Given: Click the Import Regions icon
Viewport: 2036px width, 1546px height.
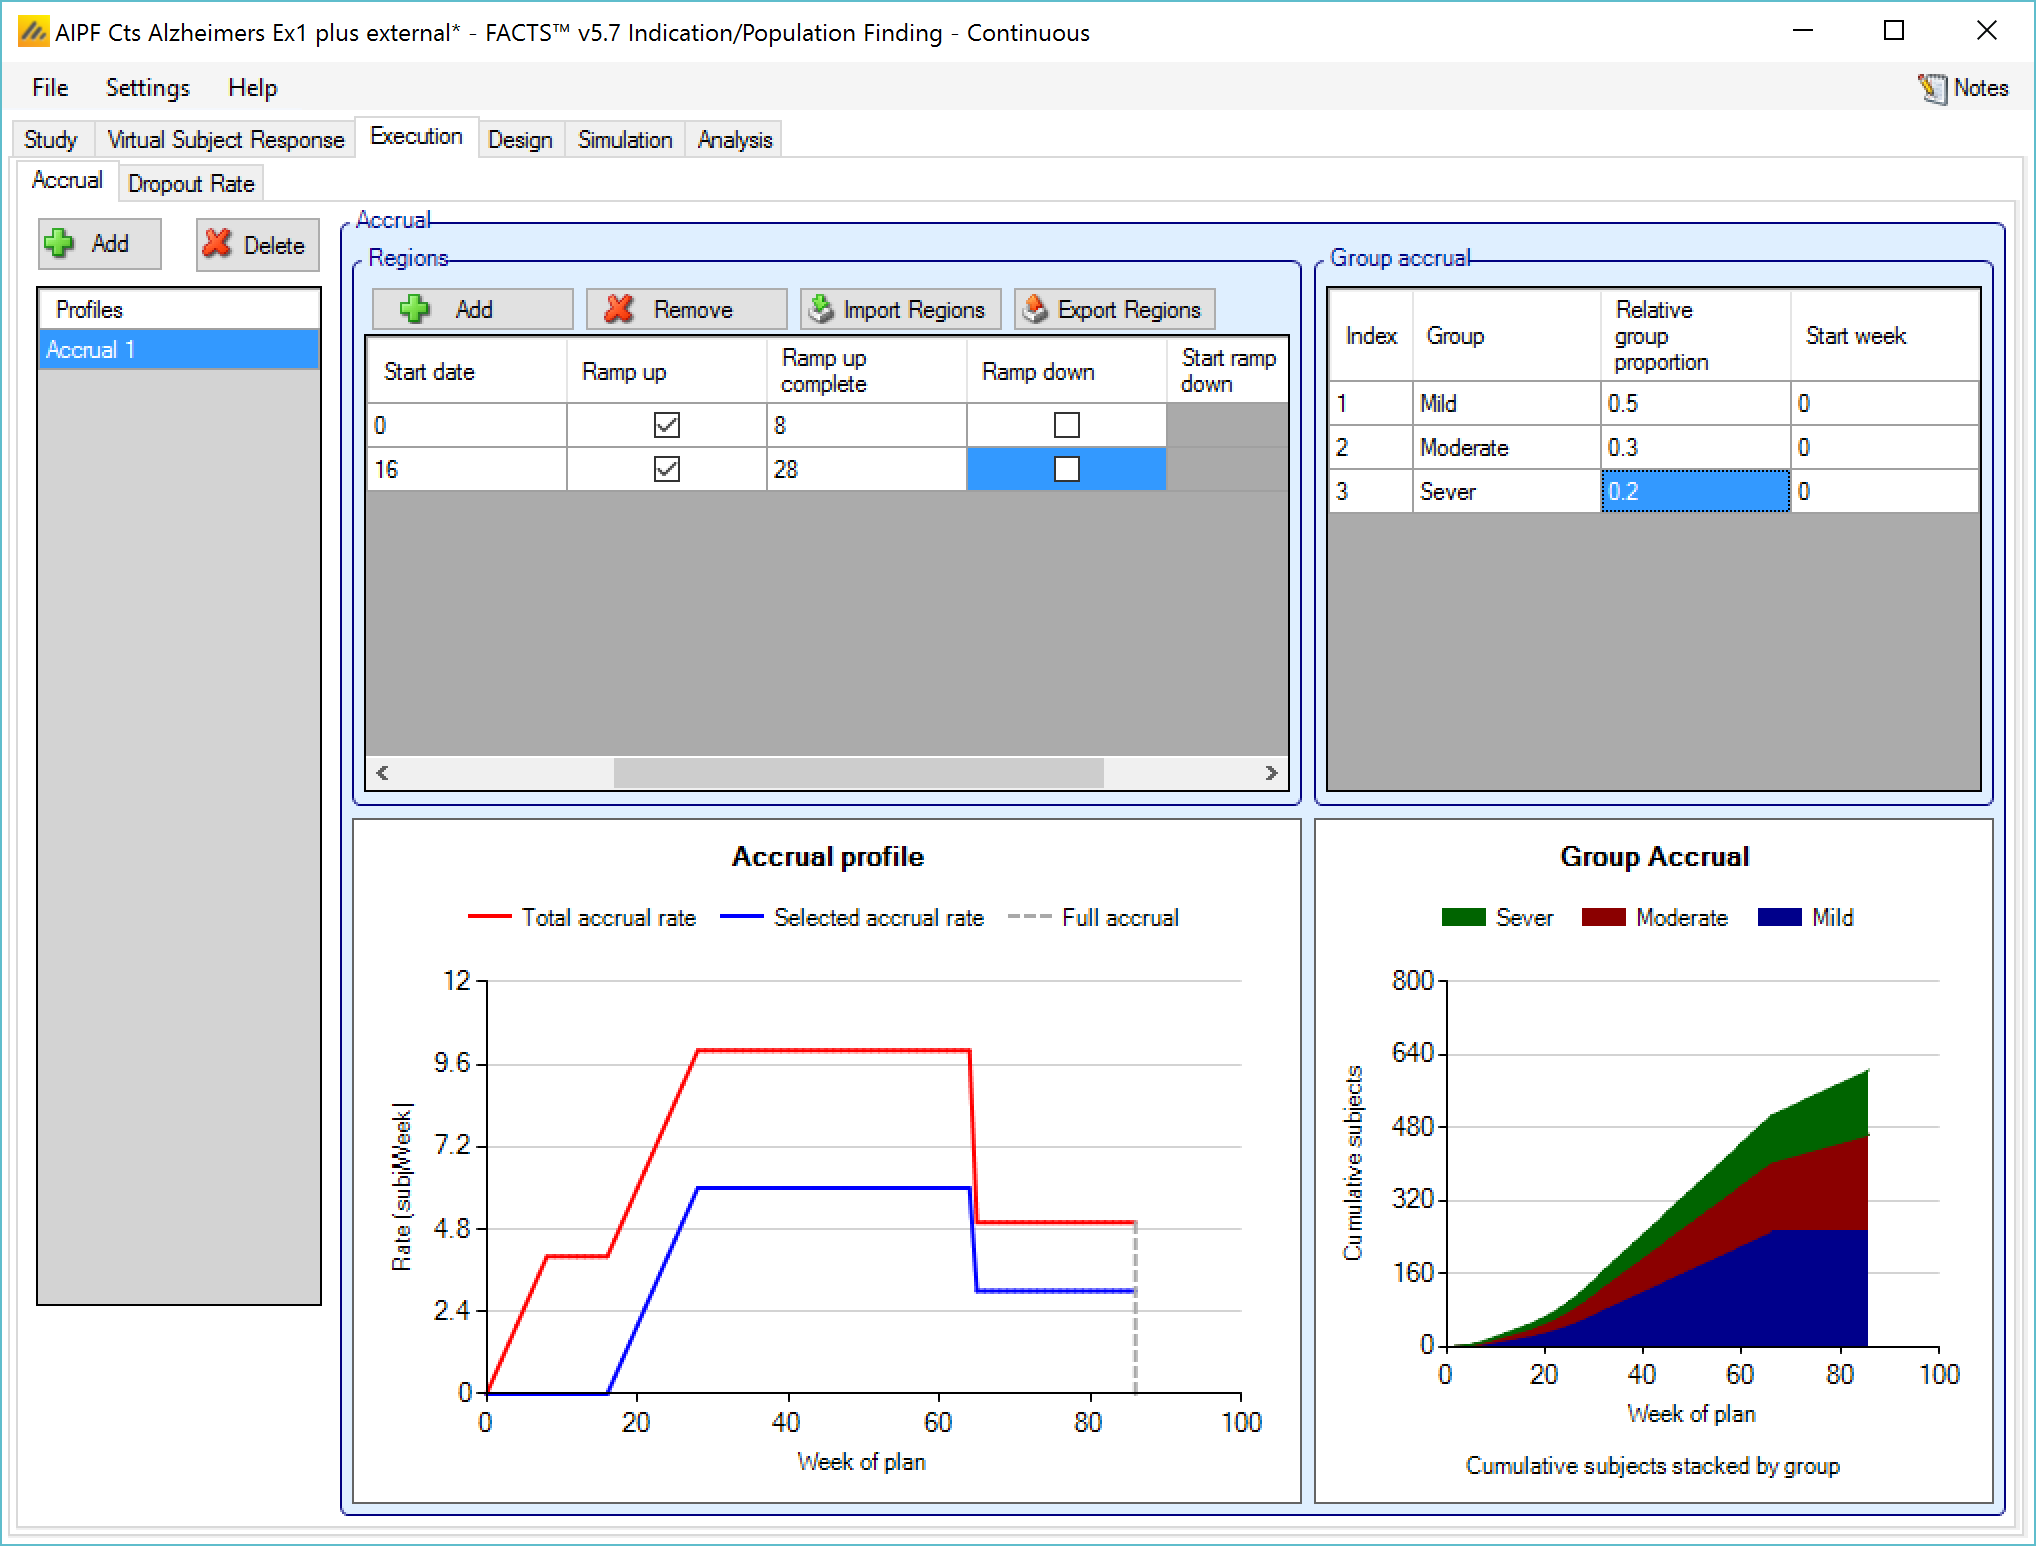Looking at the screenshot, I should (821, 309).
